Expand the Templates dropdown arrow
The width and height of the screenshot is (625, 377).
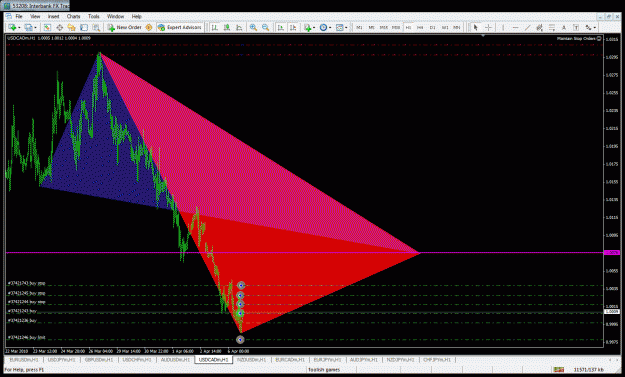tap(346, 27)
